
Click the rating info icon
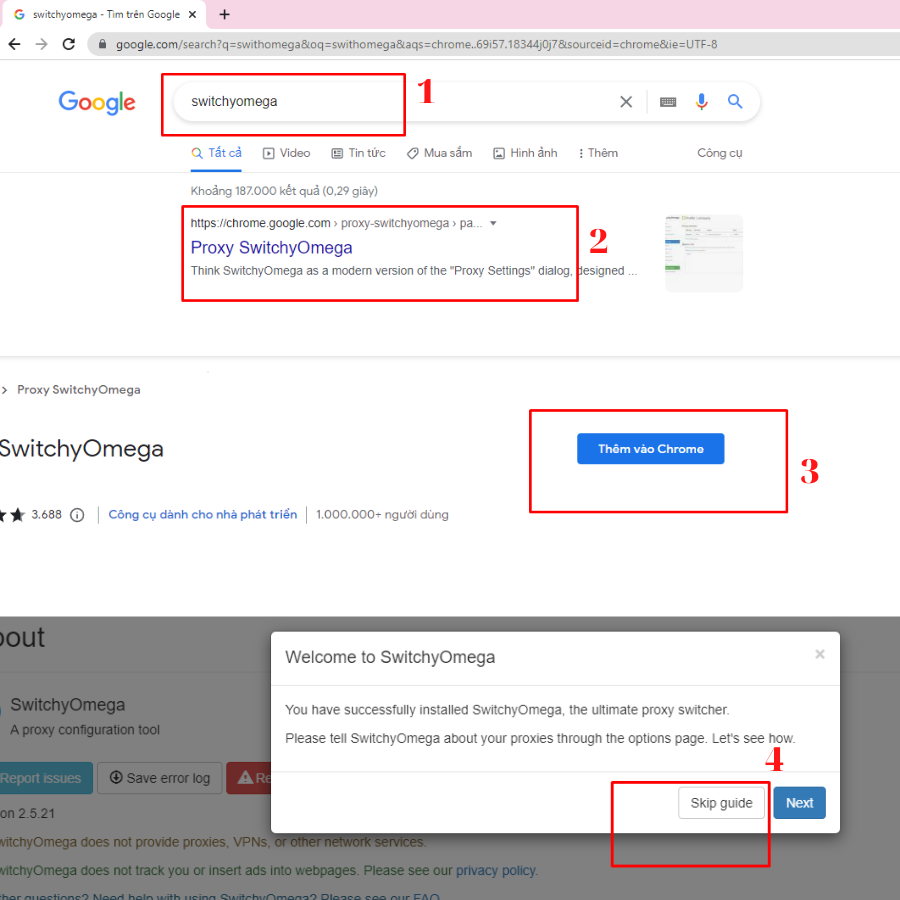[77, 515]
